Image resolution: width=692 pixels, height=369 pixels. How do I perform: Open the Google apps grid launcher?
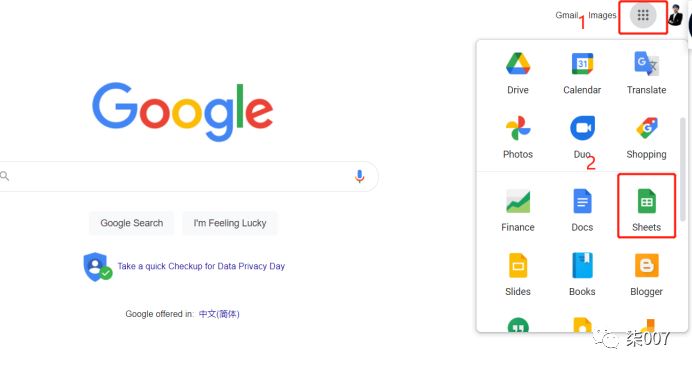coord(643,16)
